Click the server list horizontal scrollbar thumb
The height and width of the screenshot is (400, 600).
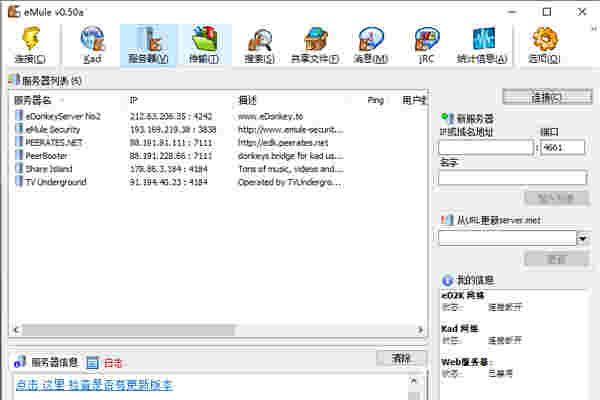click(128, 330)
